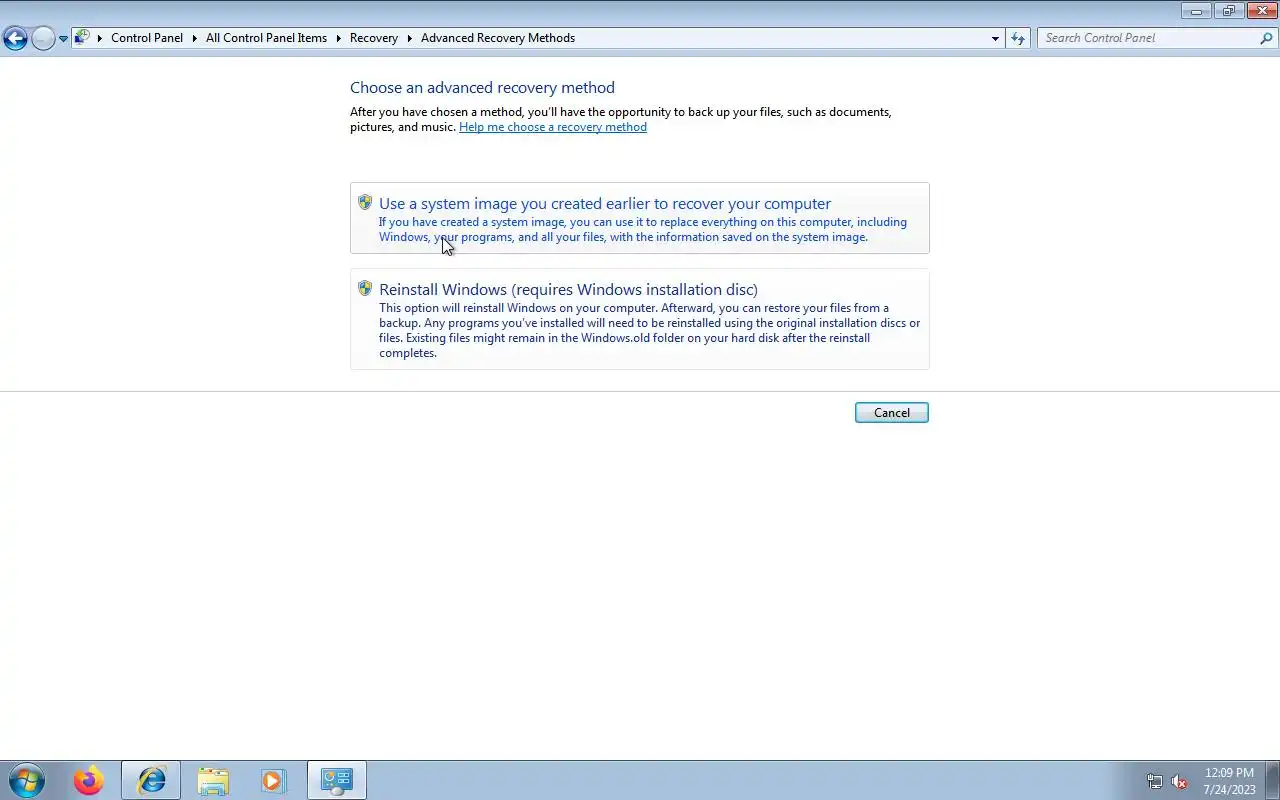Restore down the Control Panel window
This screenshot has width=1280, height=800.
click(x=1228, y=11)
